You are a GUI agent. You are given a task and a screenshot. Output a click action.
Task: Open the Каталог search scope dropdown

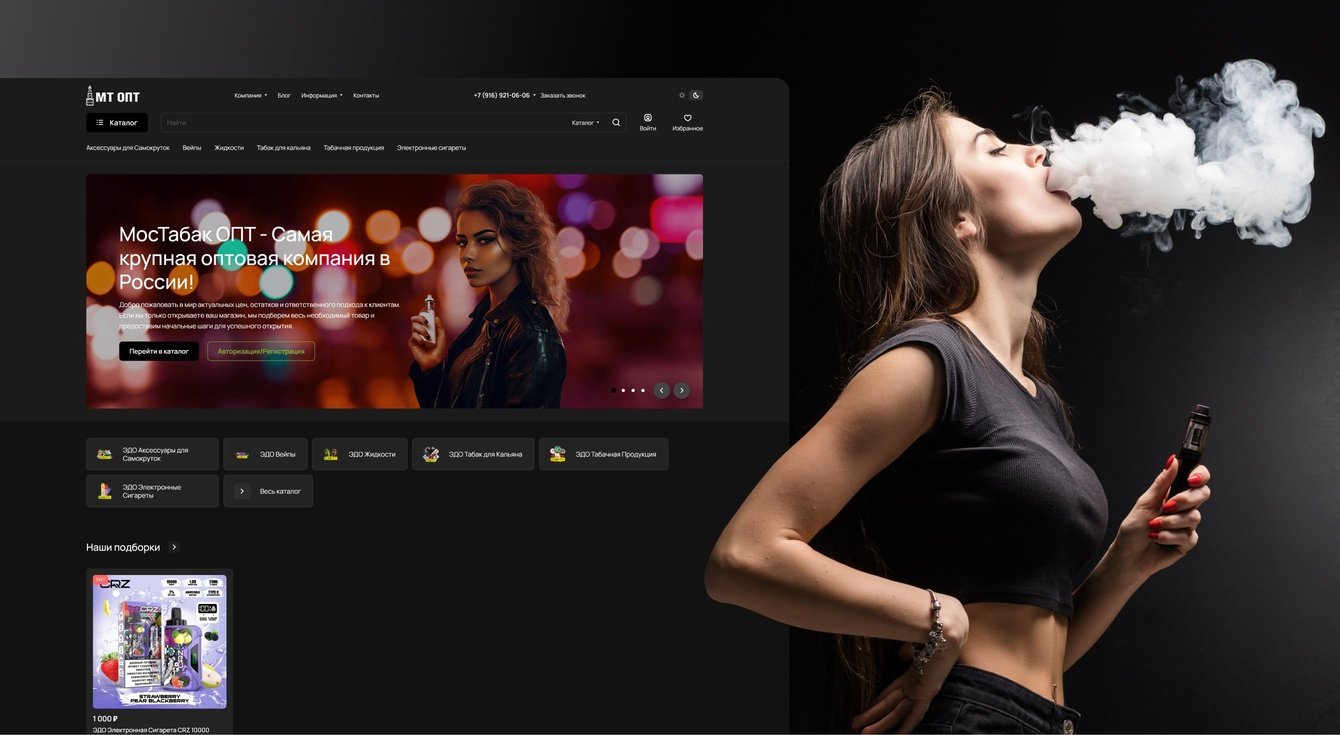point(586,123)
